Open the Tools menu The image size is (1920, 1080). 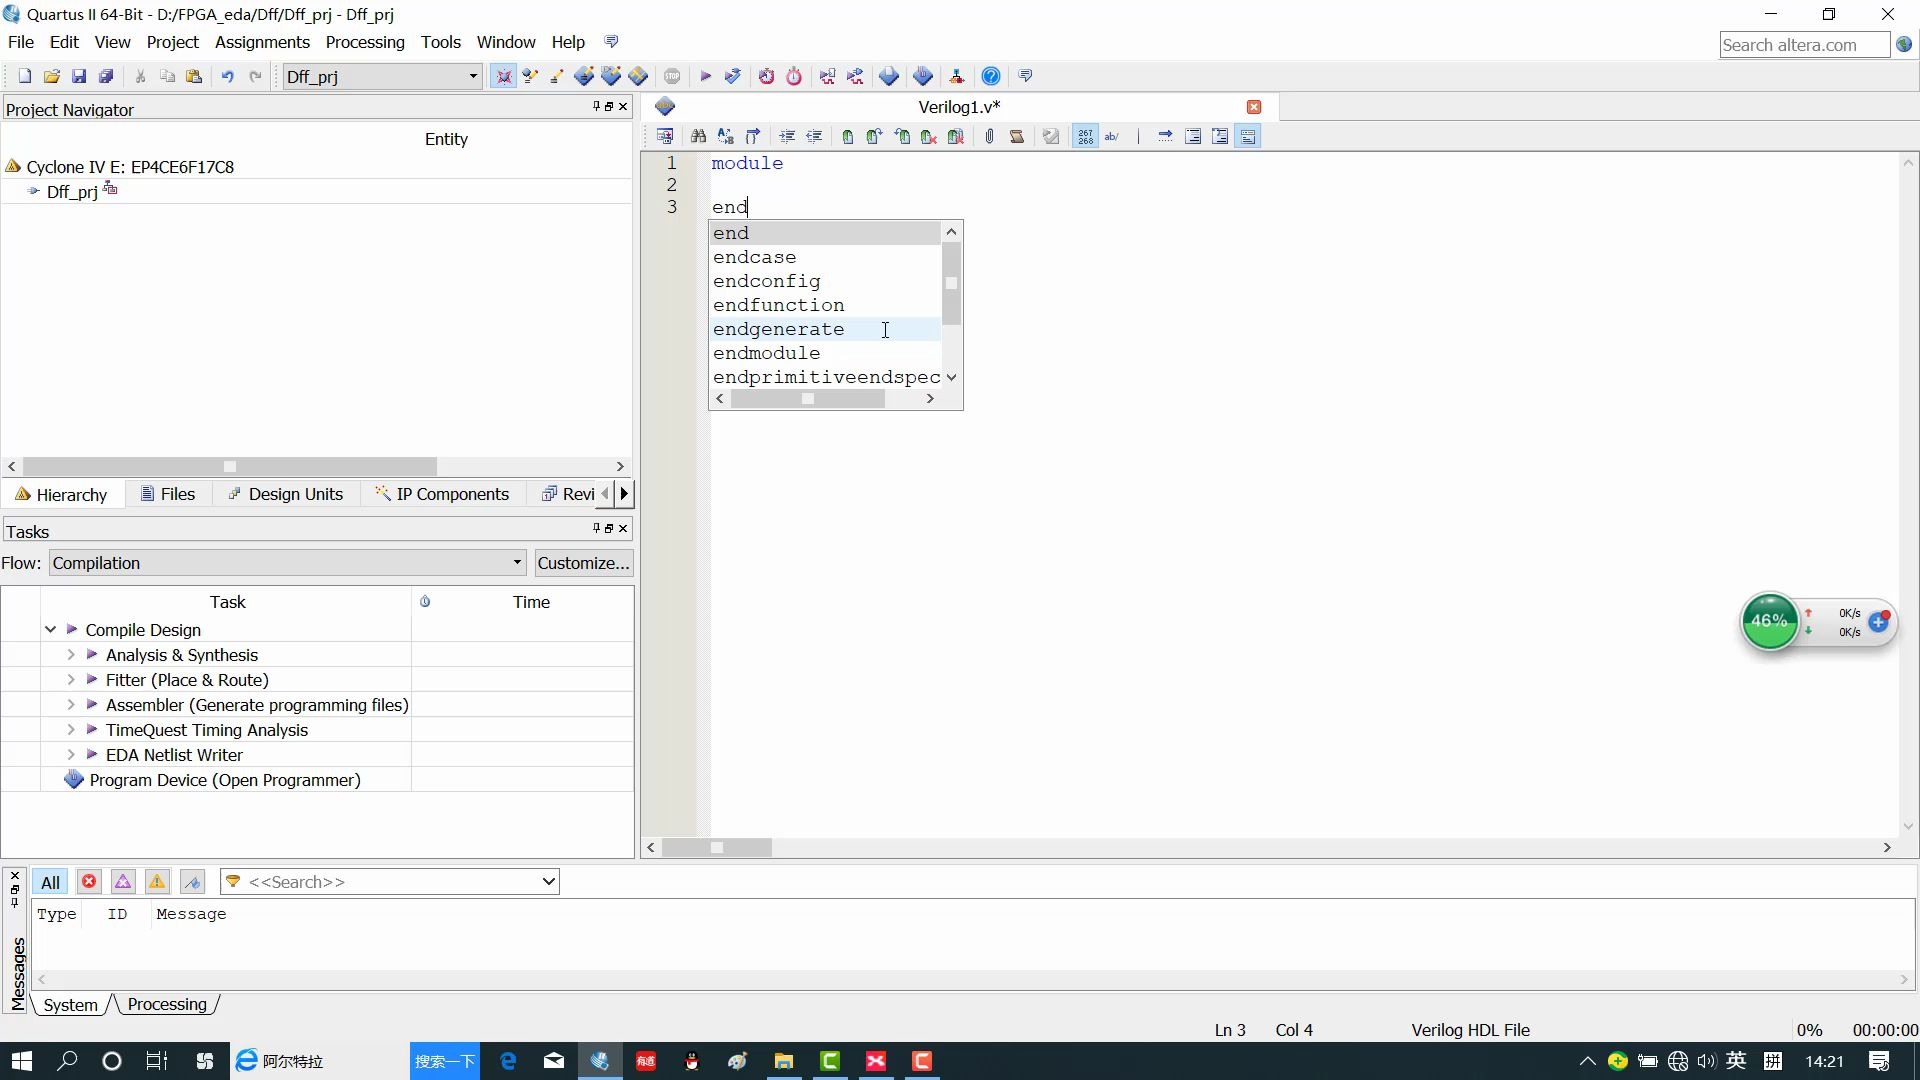pos(441,42)
